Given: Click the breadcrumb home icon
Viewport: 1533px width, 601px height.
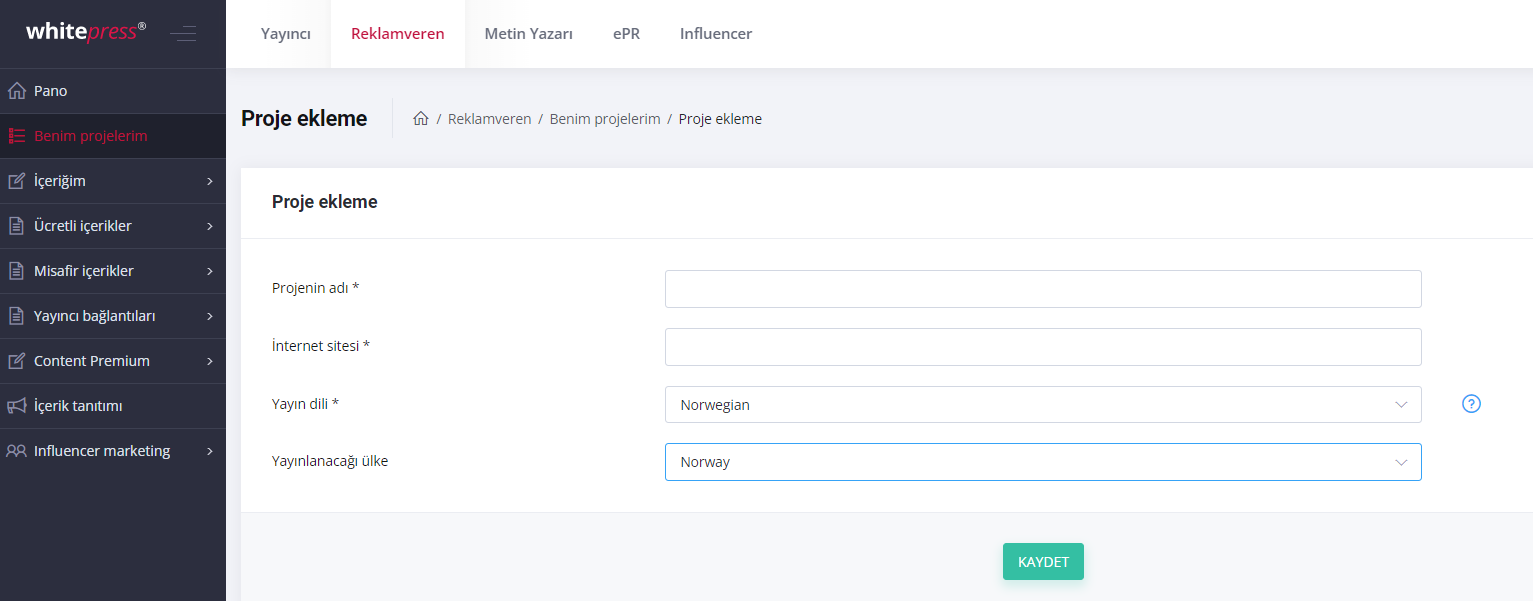Looking at the screenshot, I should (421, 119).
